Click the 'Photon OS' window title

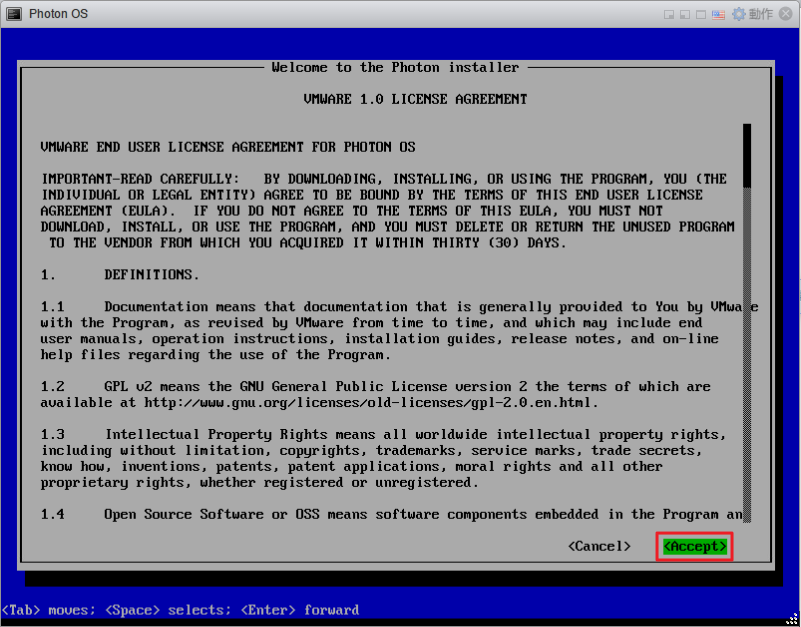click(58, 14)
